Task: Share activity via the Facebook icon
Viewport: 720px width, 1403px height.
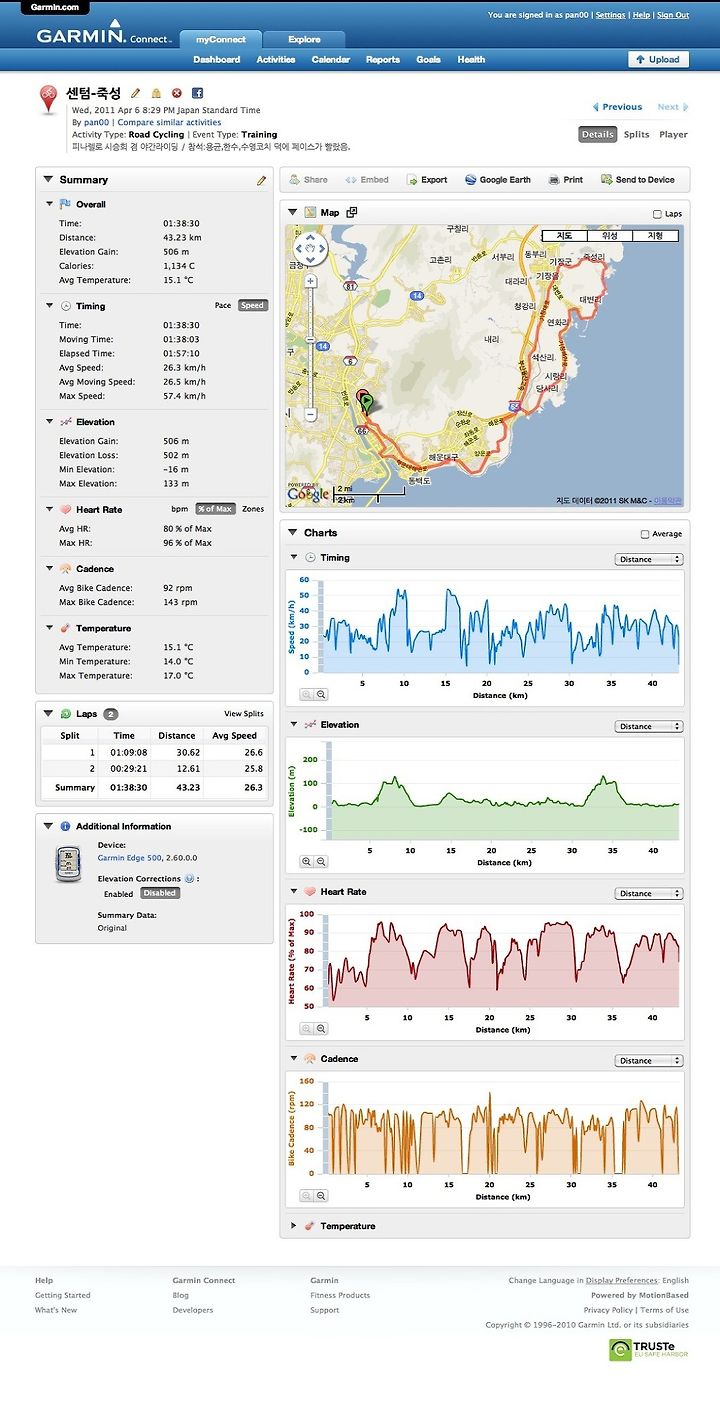Action: click(197, 93)
